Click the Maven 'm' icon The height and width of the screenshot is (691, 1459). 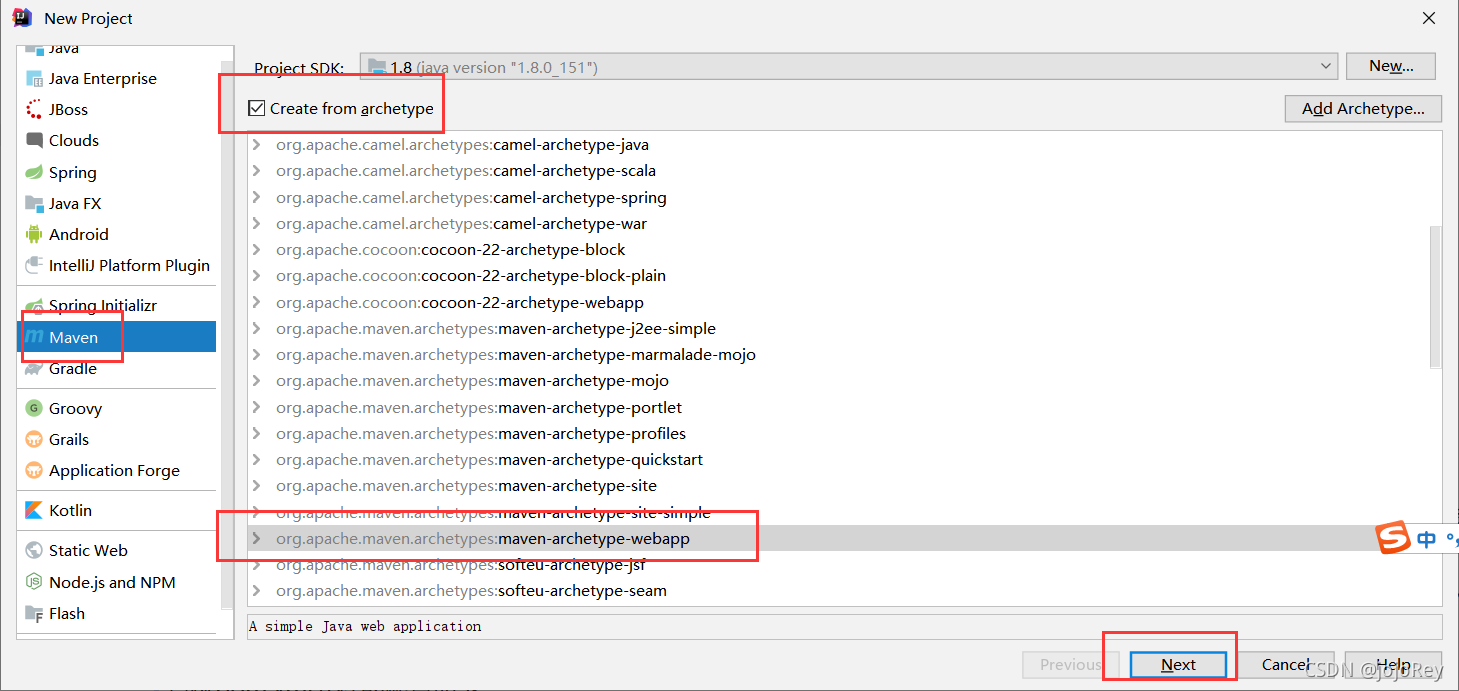point(34,338)
